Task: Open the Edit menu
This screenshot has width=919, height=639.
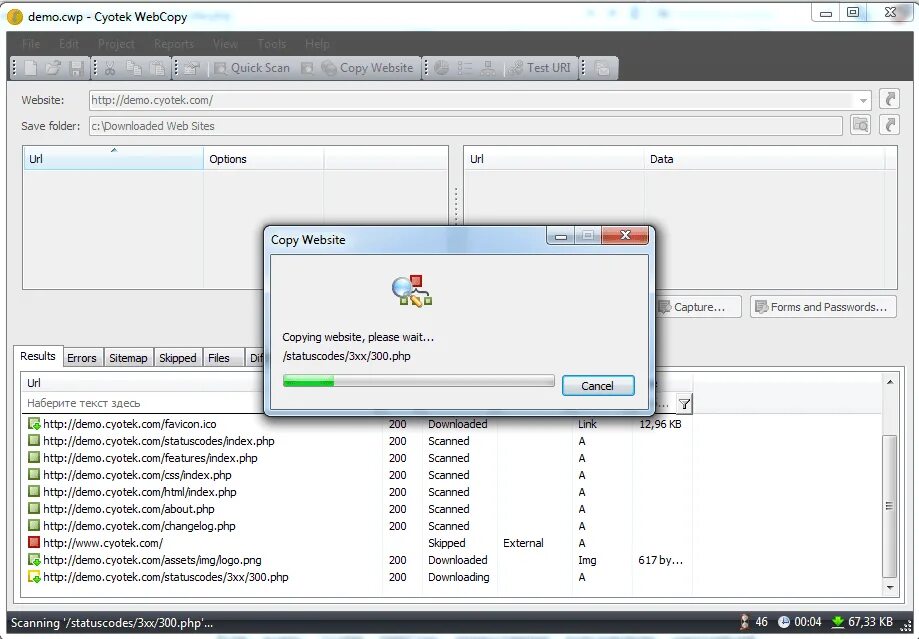Action: tap(69, 44)
